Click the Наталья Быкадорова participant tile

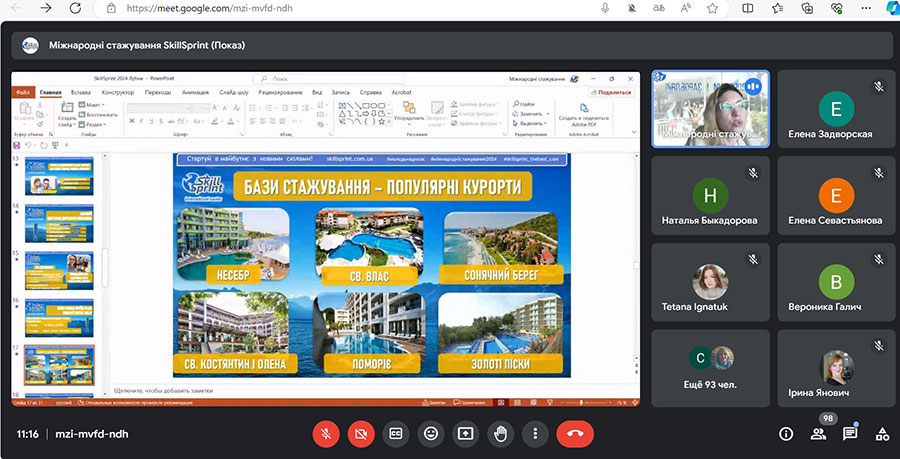710,195
